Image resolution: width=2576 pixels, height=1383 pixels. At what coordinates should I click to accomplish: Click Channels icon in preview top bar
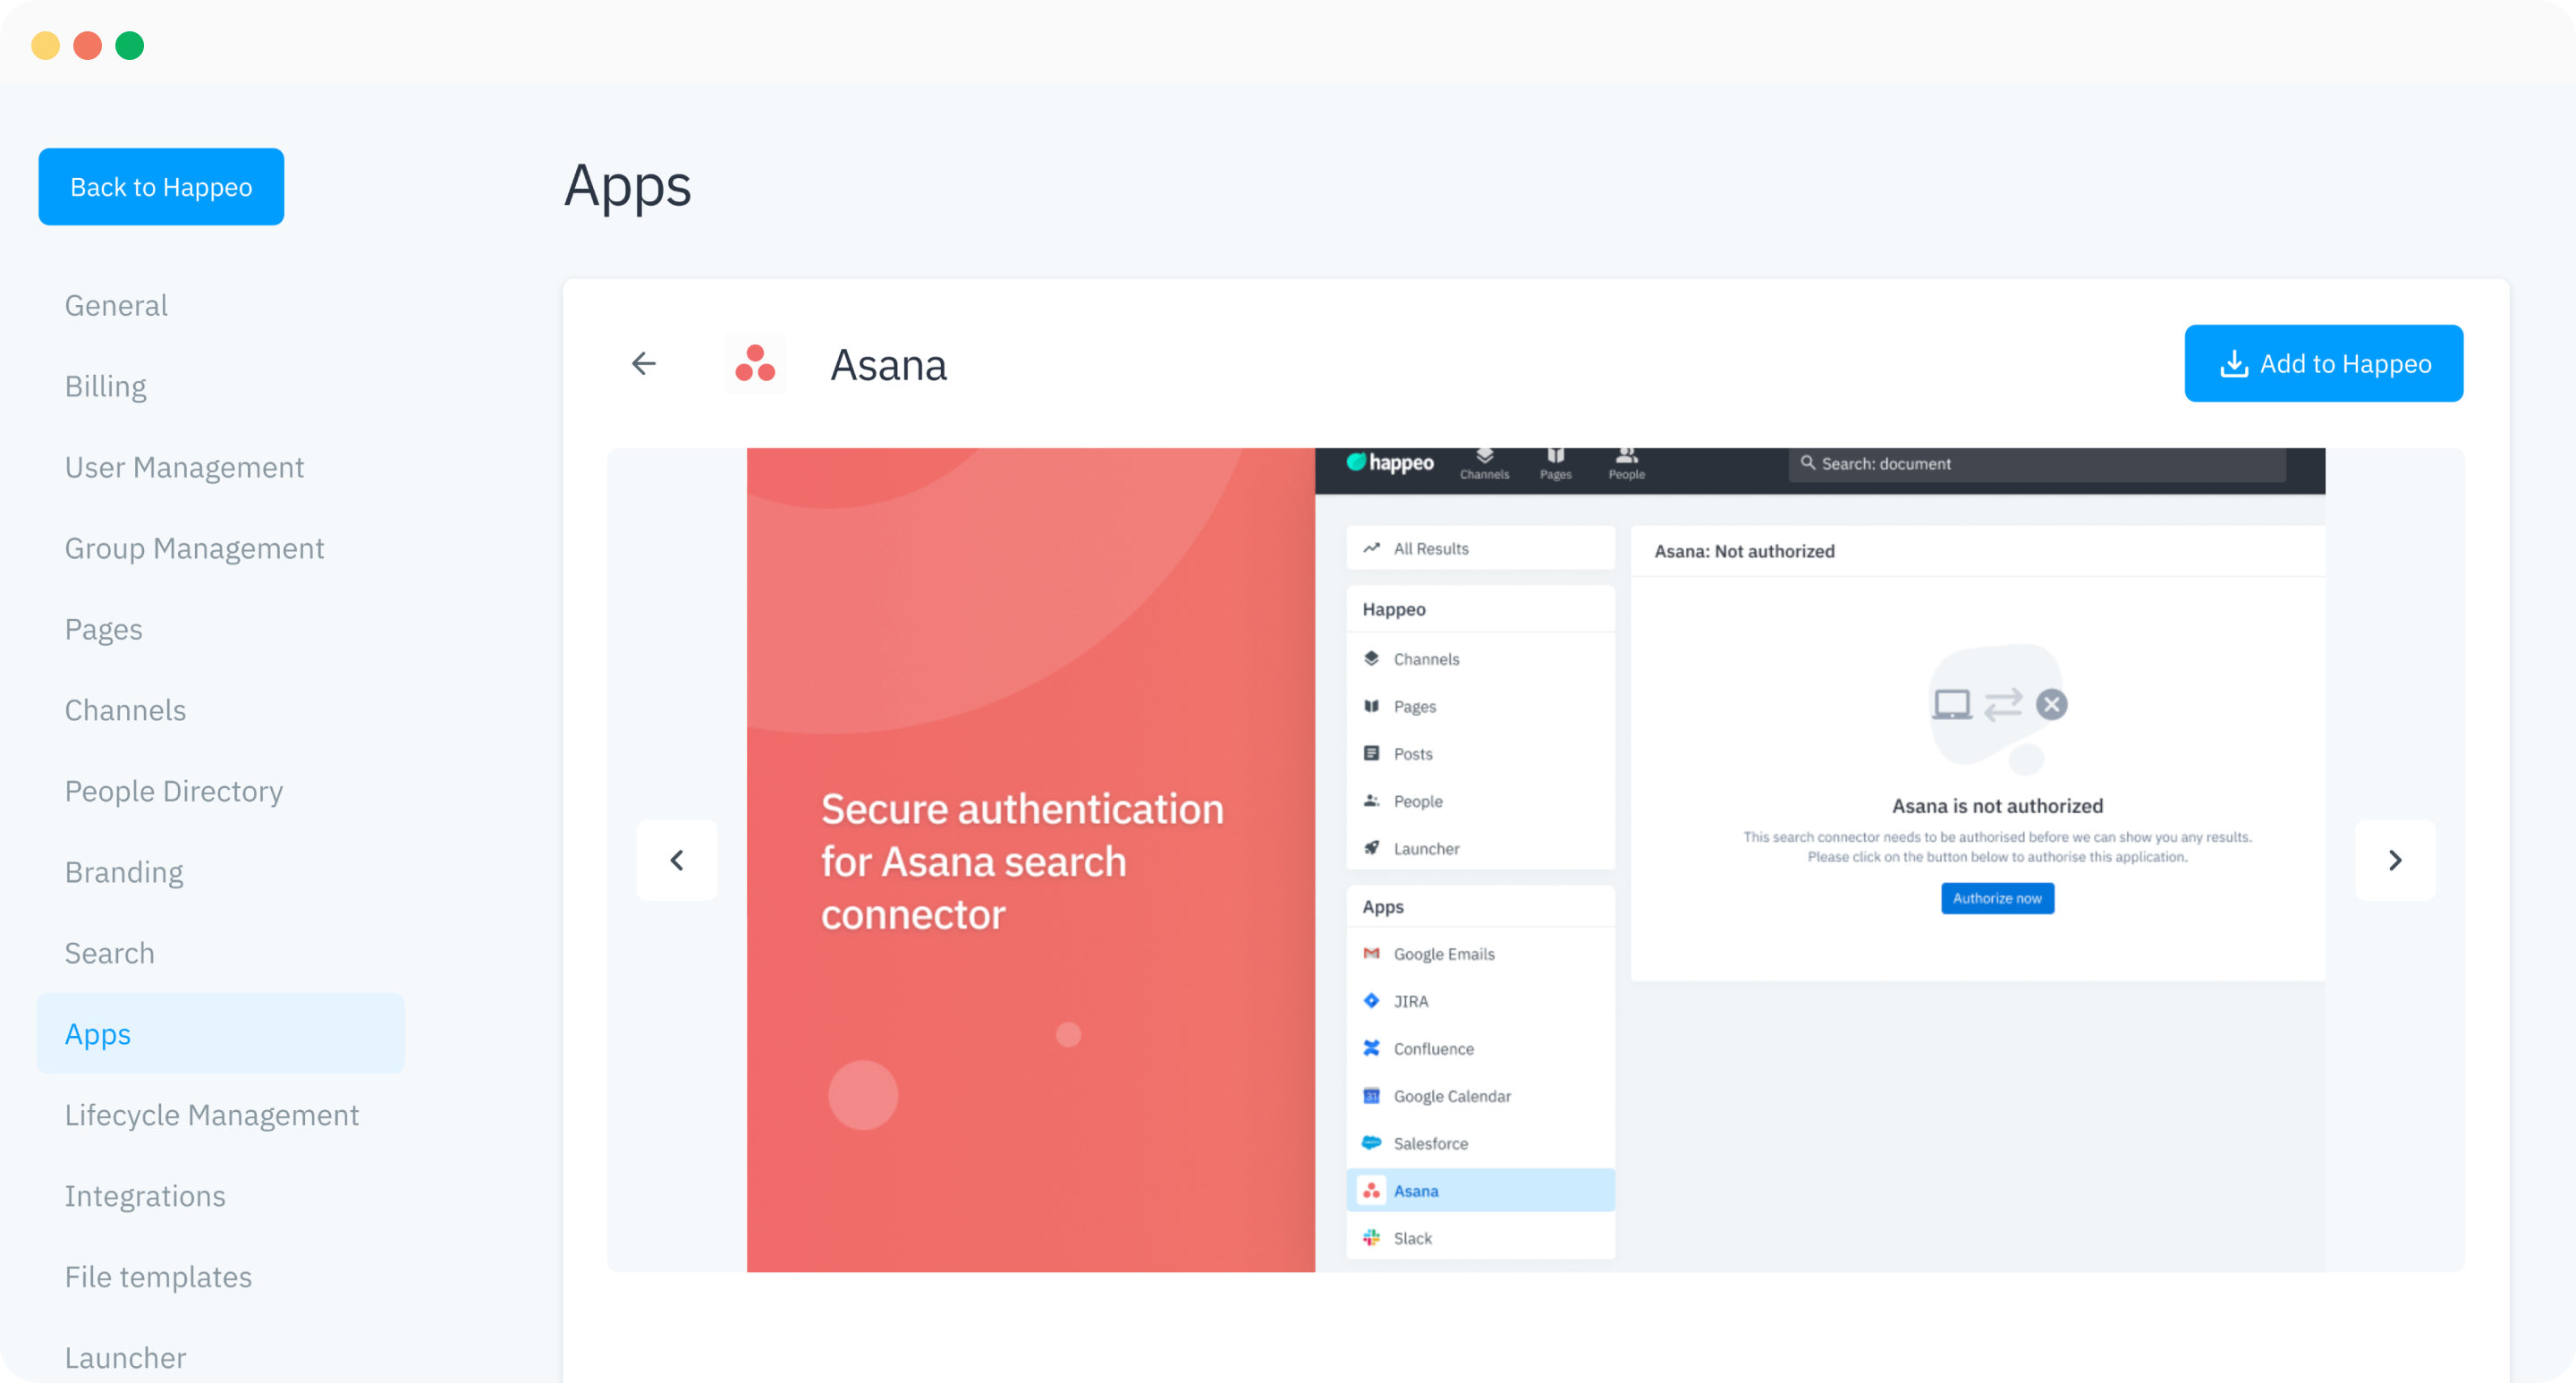coord(1484,464)
